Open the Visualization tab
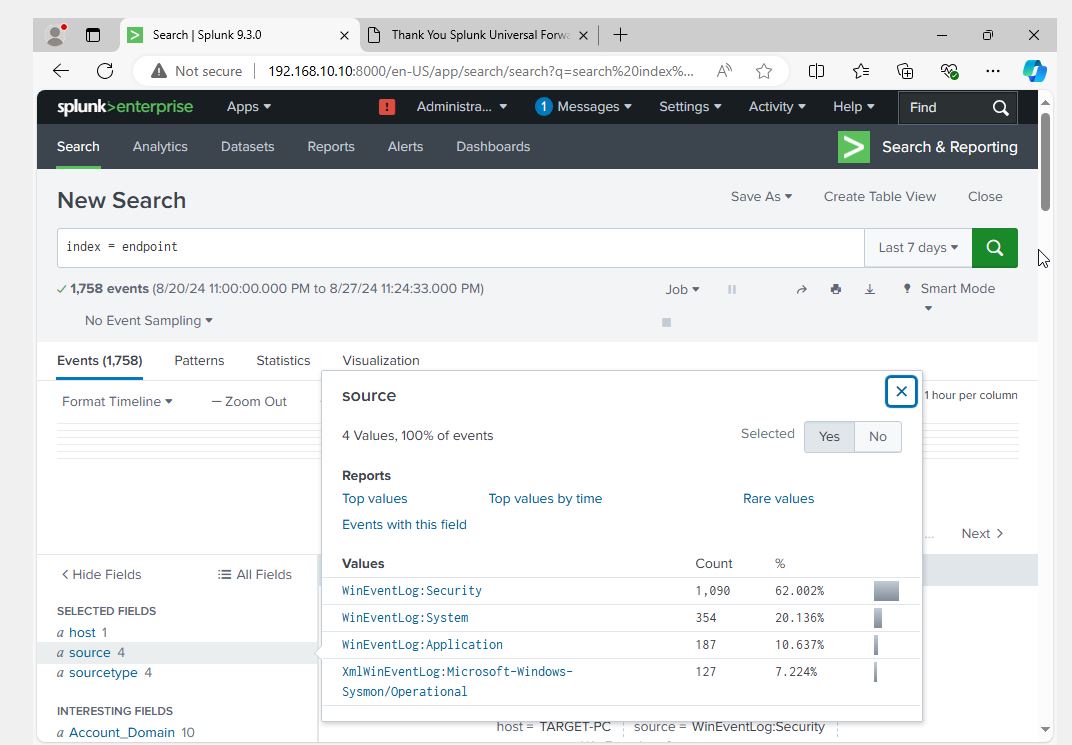 point(381,360)
